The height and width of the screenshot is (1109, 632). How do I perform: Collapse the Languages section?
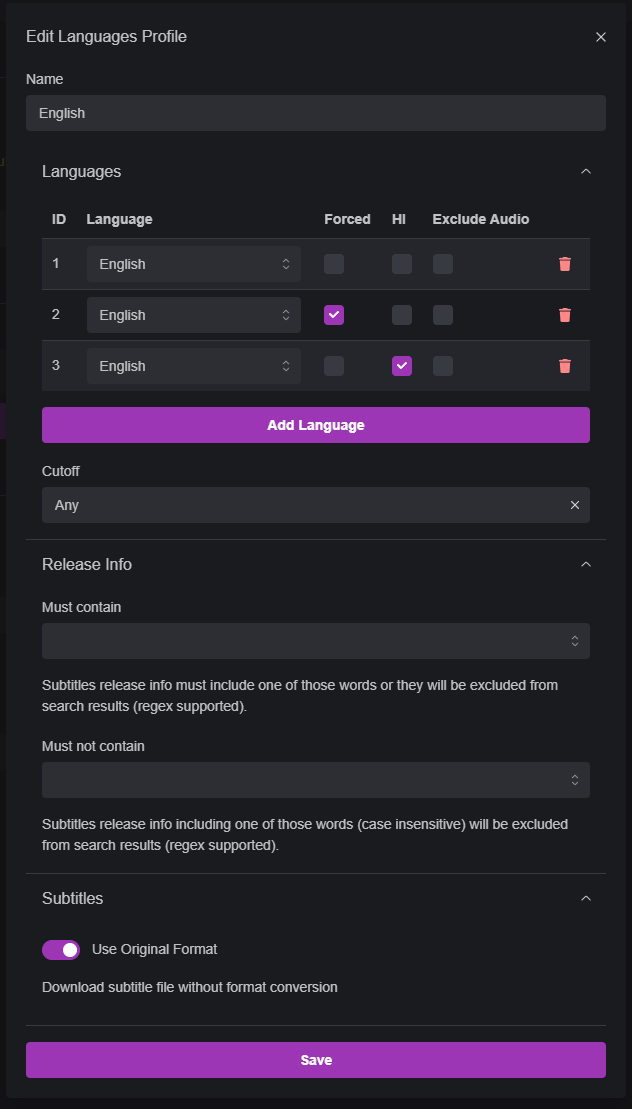(x=586, y=171)
